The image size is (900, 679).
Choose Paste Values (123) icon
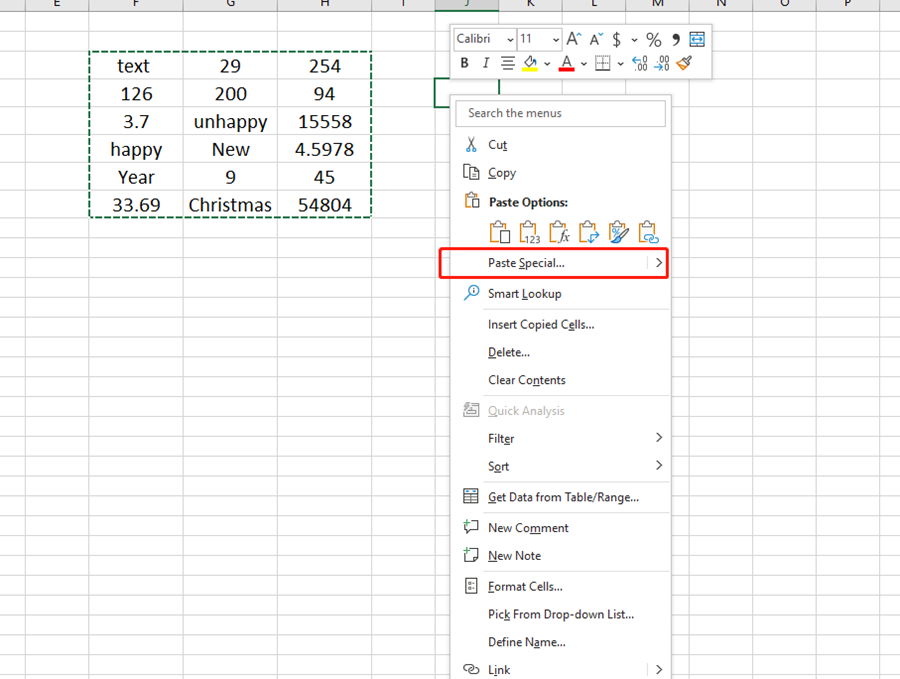pos(529,232)
